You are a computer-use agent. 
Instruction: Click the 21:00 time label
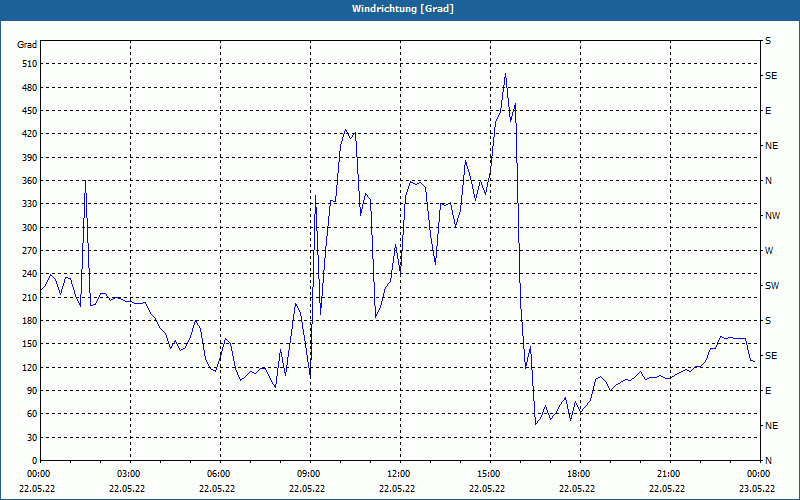coord(667,474)
